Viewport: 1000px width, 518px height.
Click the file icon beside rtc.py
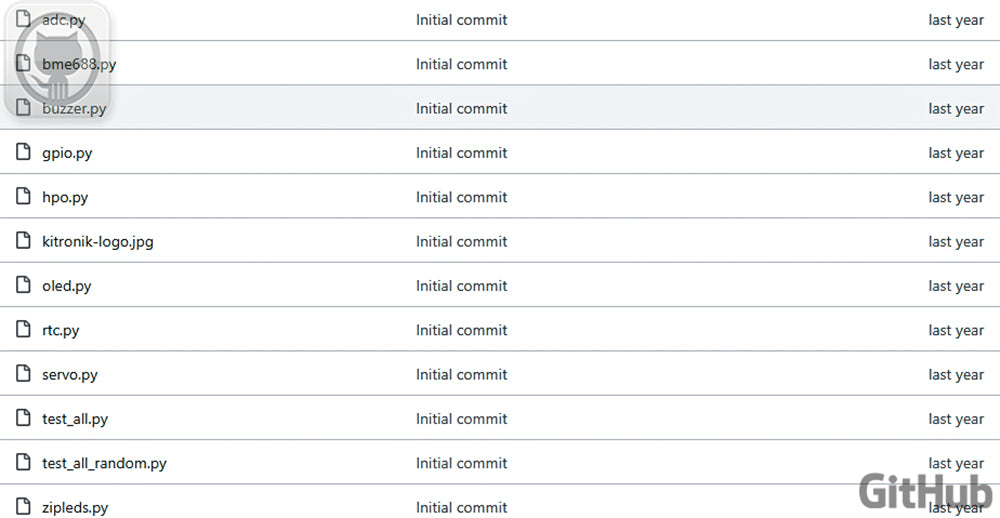[x=23, y=330]
